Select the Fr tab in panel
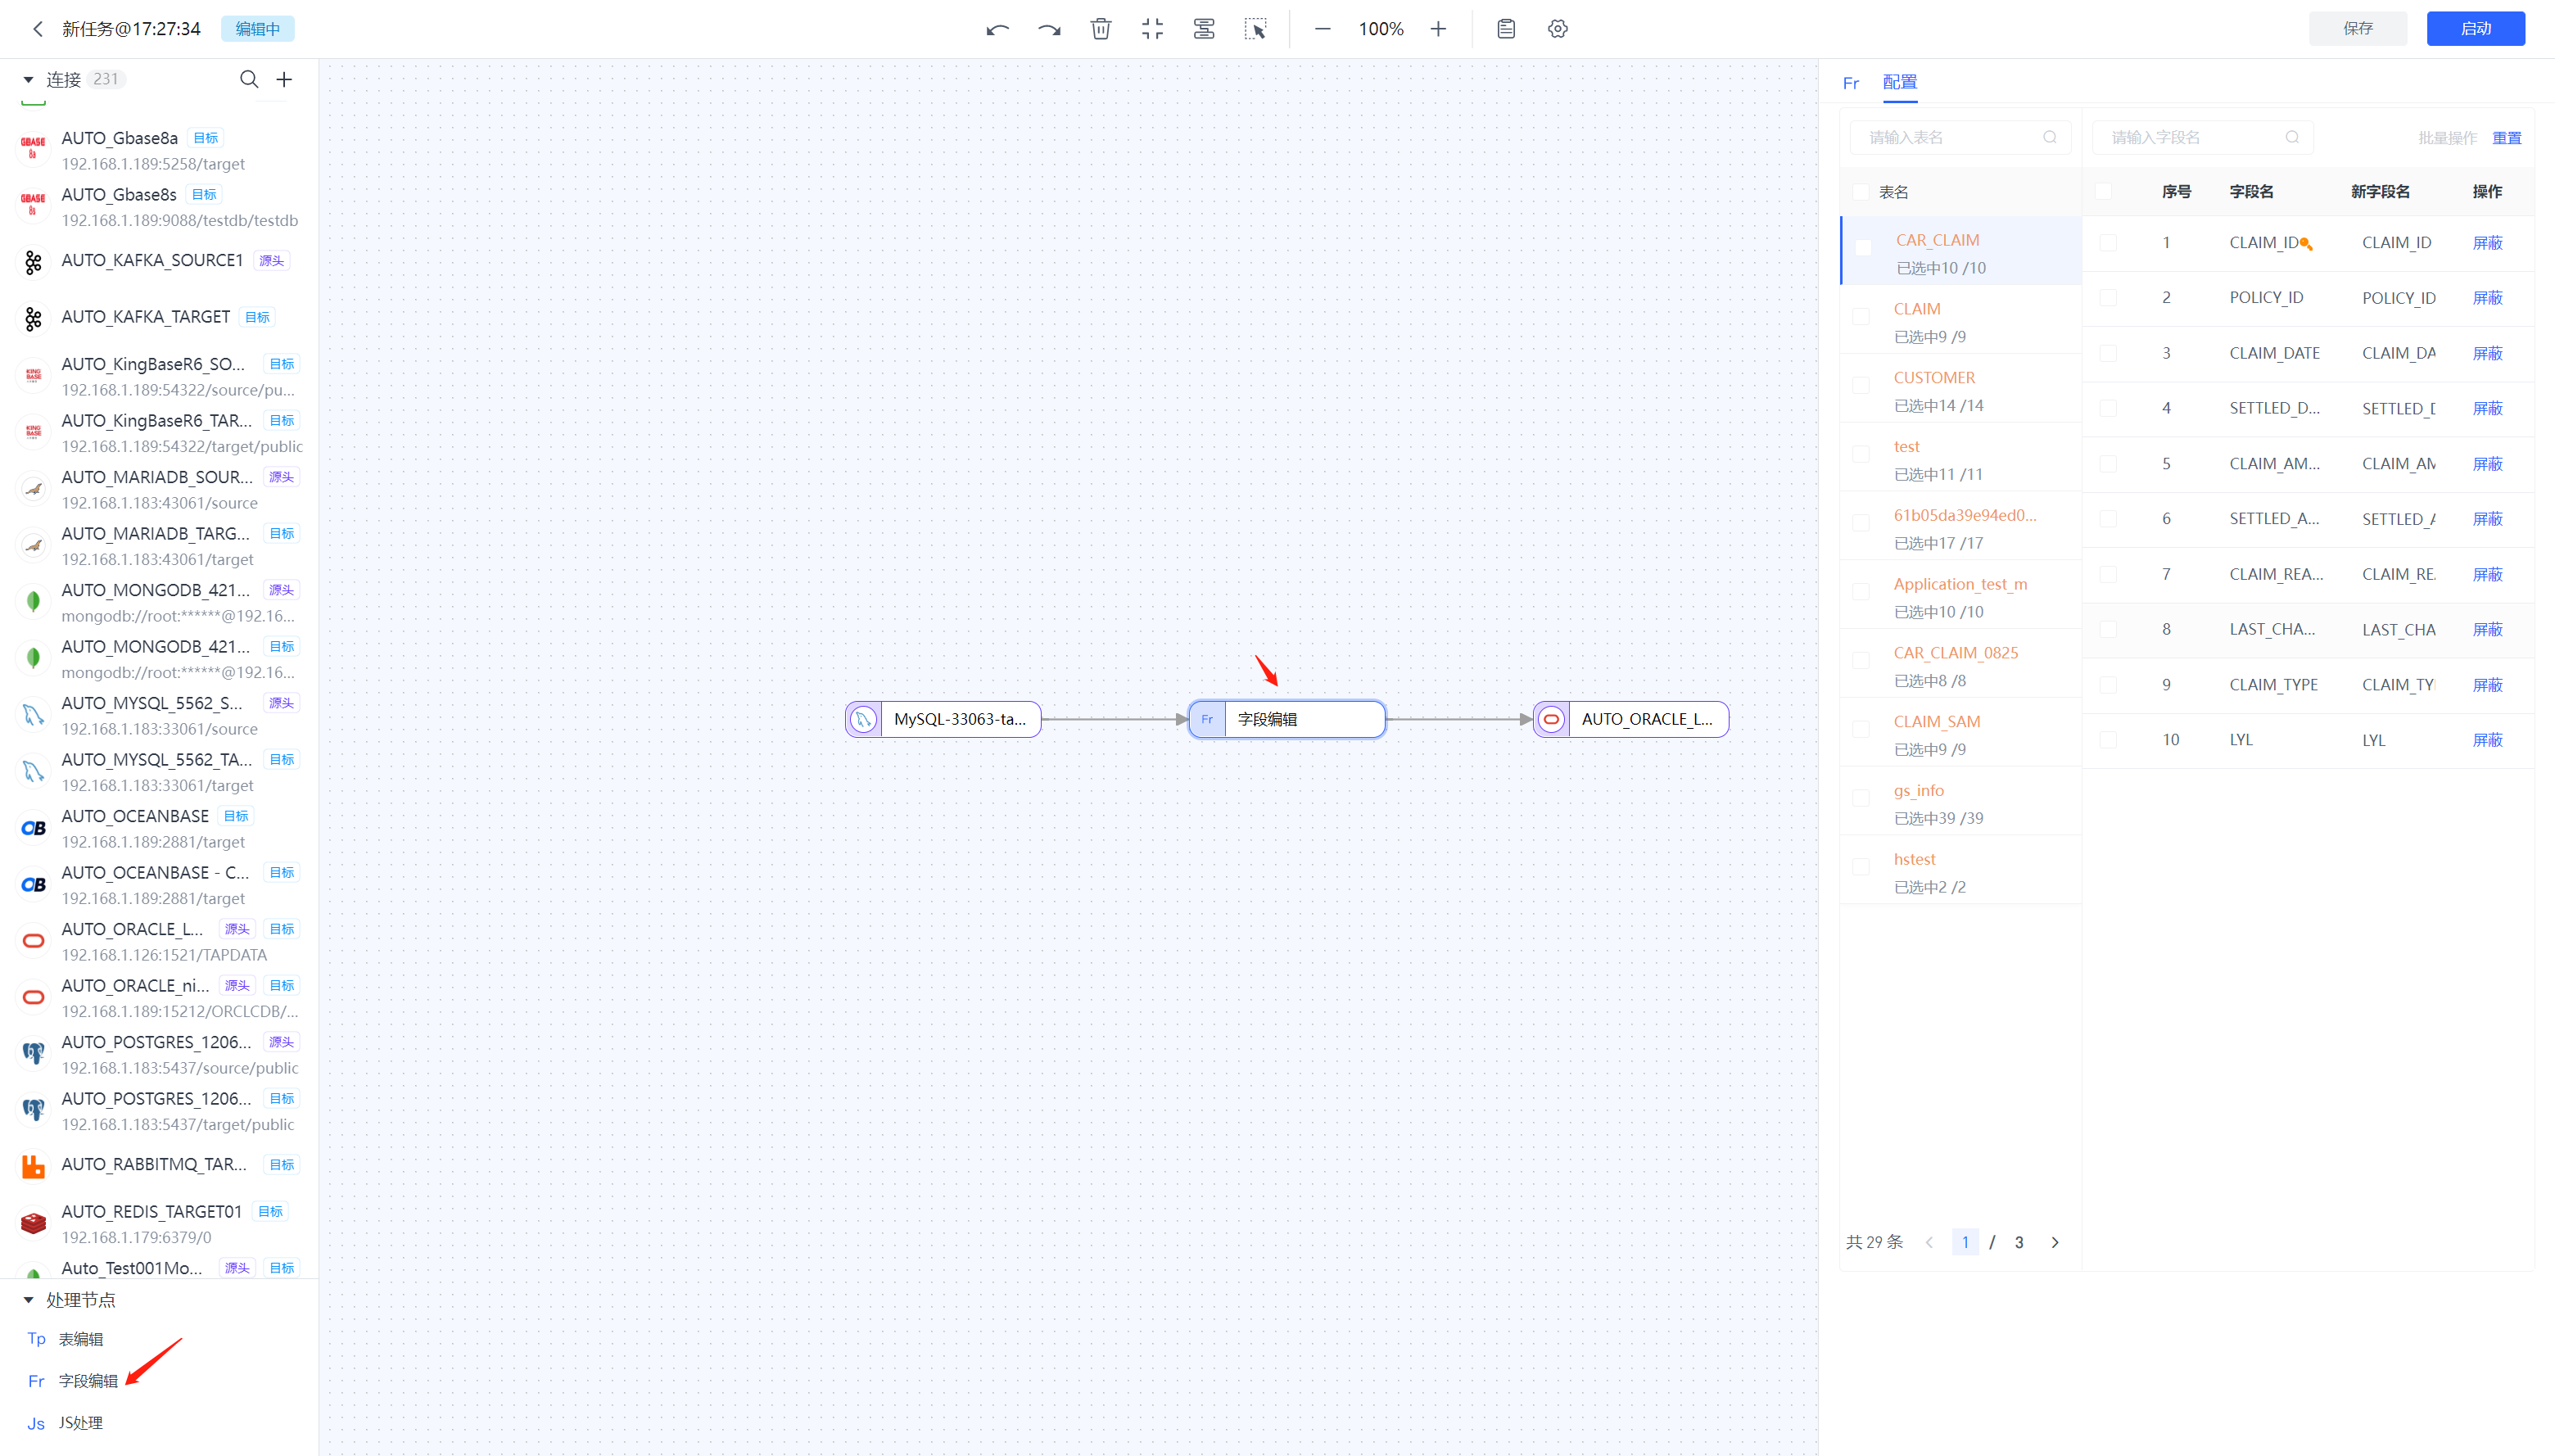Viewport: 2555px width, 1456px height. tap(1850, 83)
